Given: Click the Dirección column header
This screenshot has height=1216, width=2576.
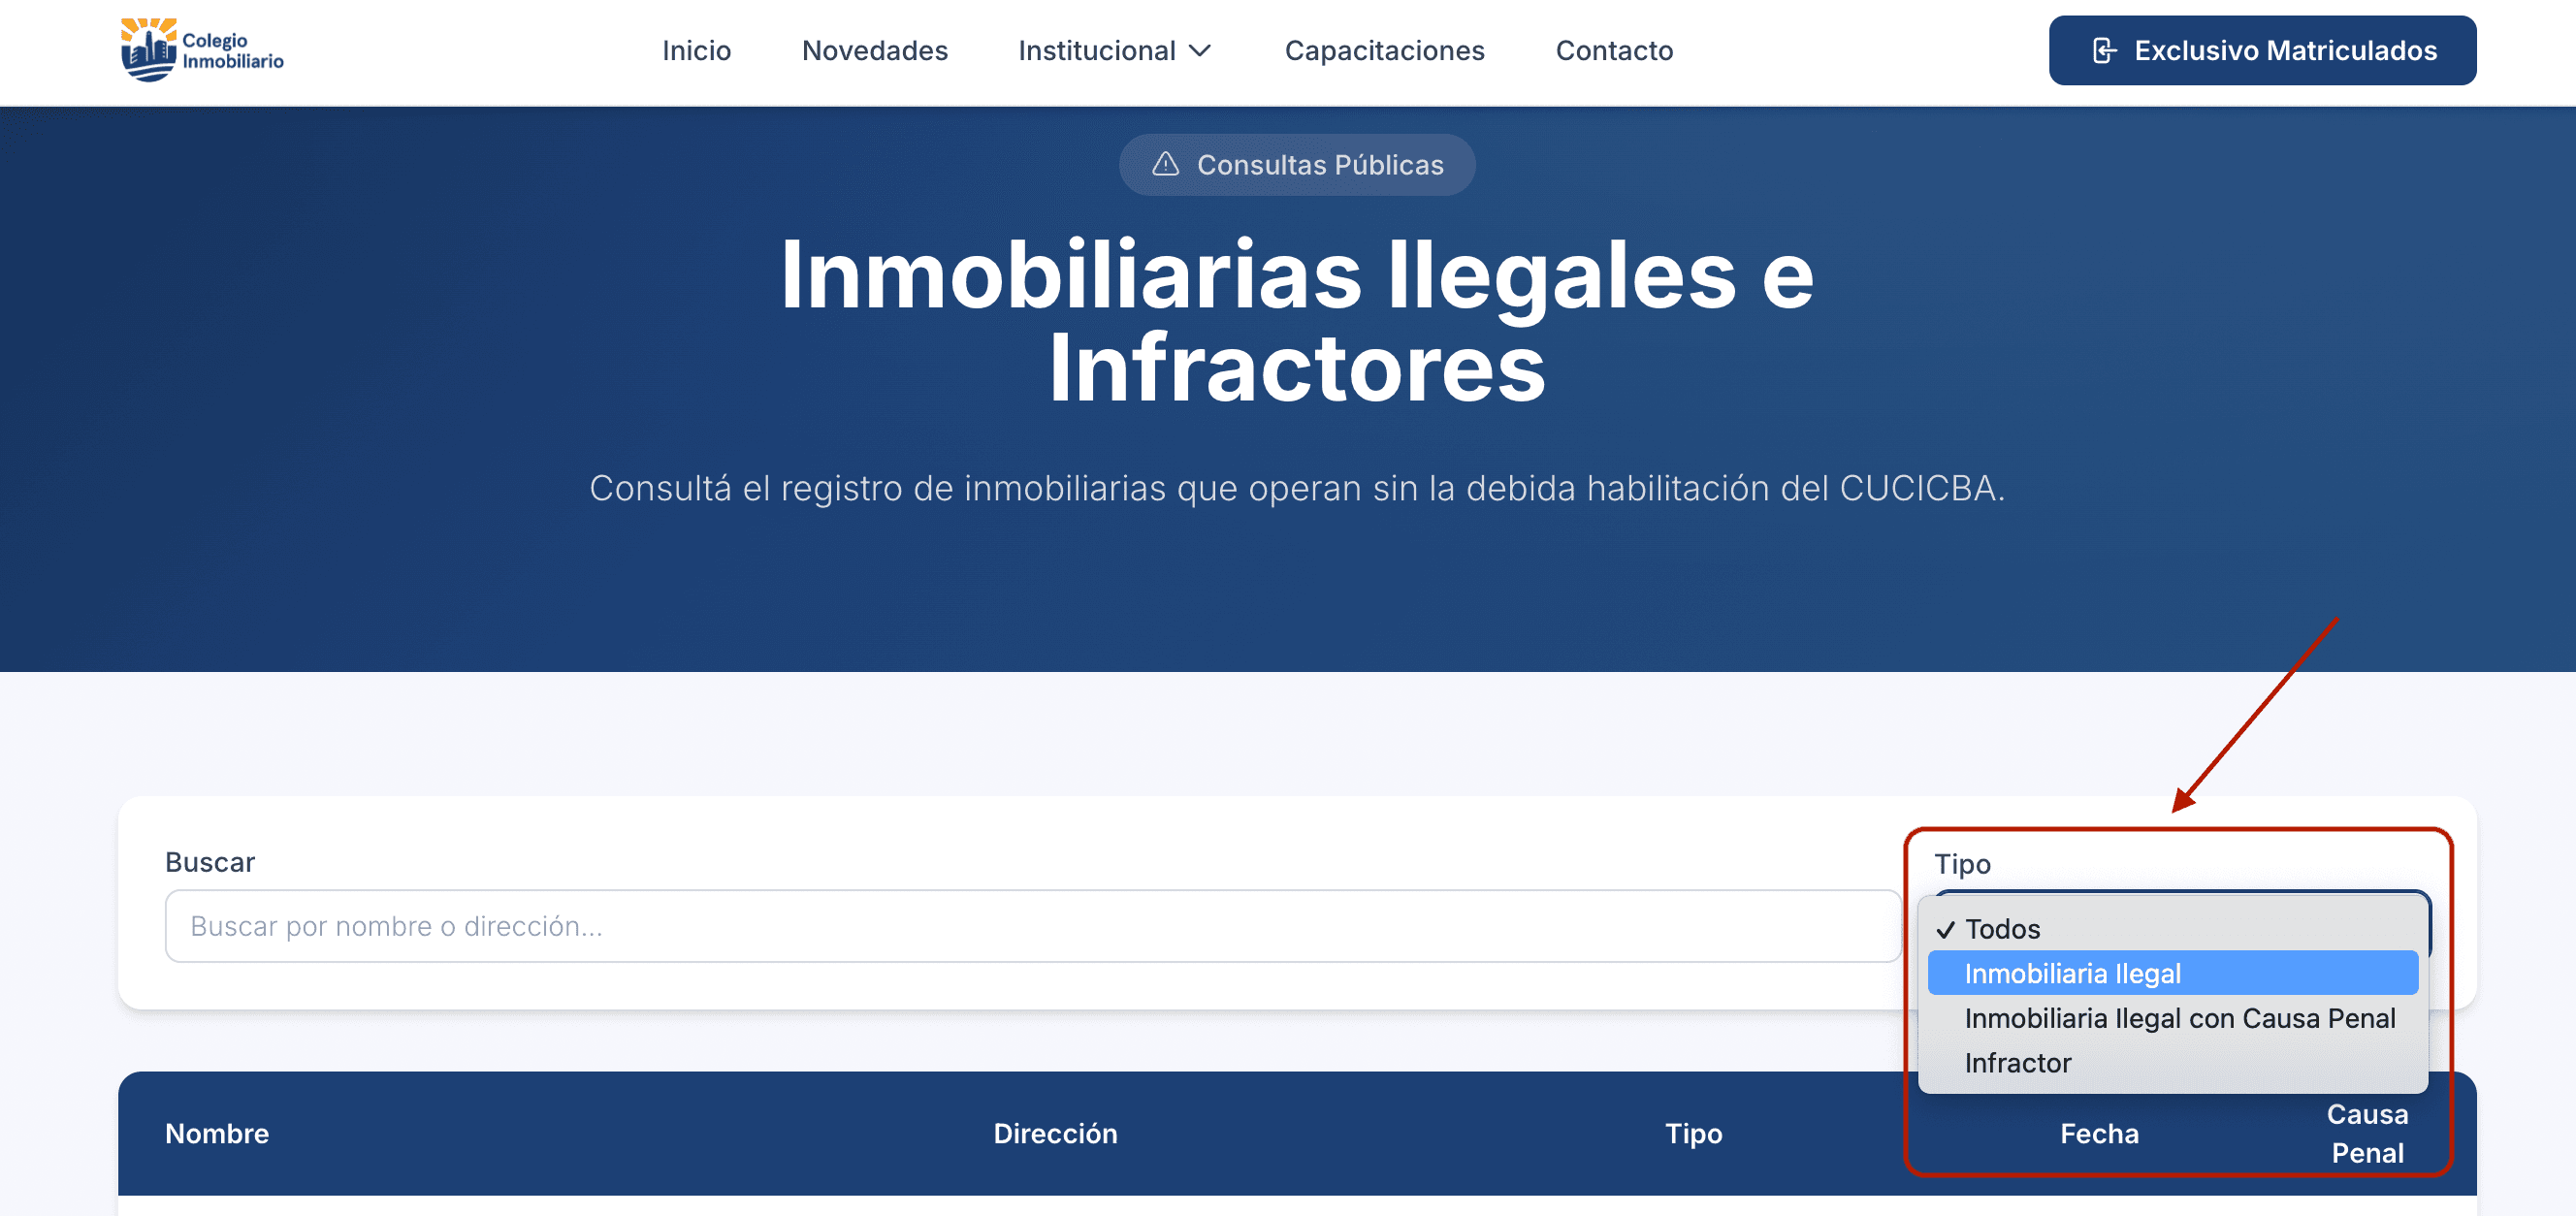Looking at the screenshot, I should (1055, 1133).
